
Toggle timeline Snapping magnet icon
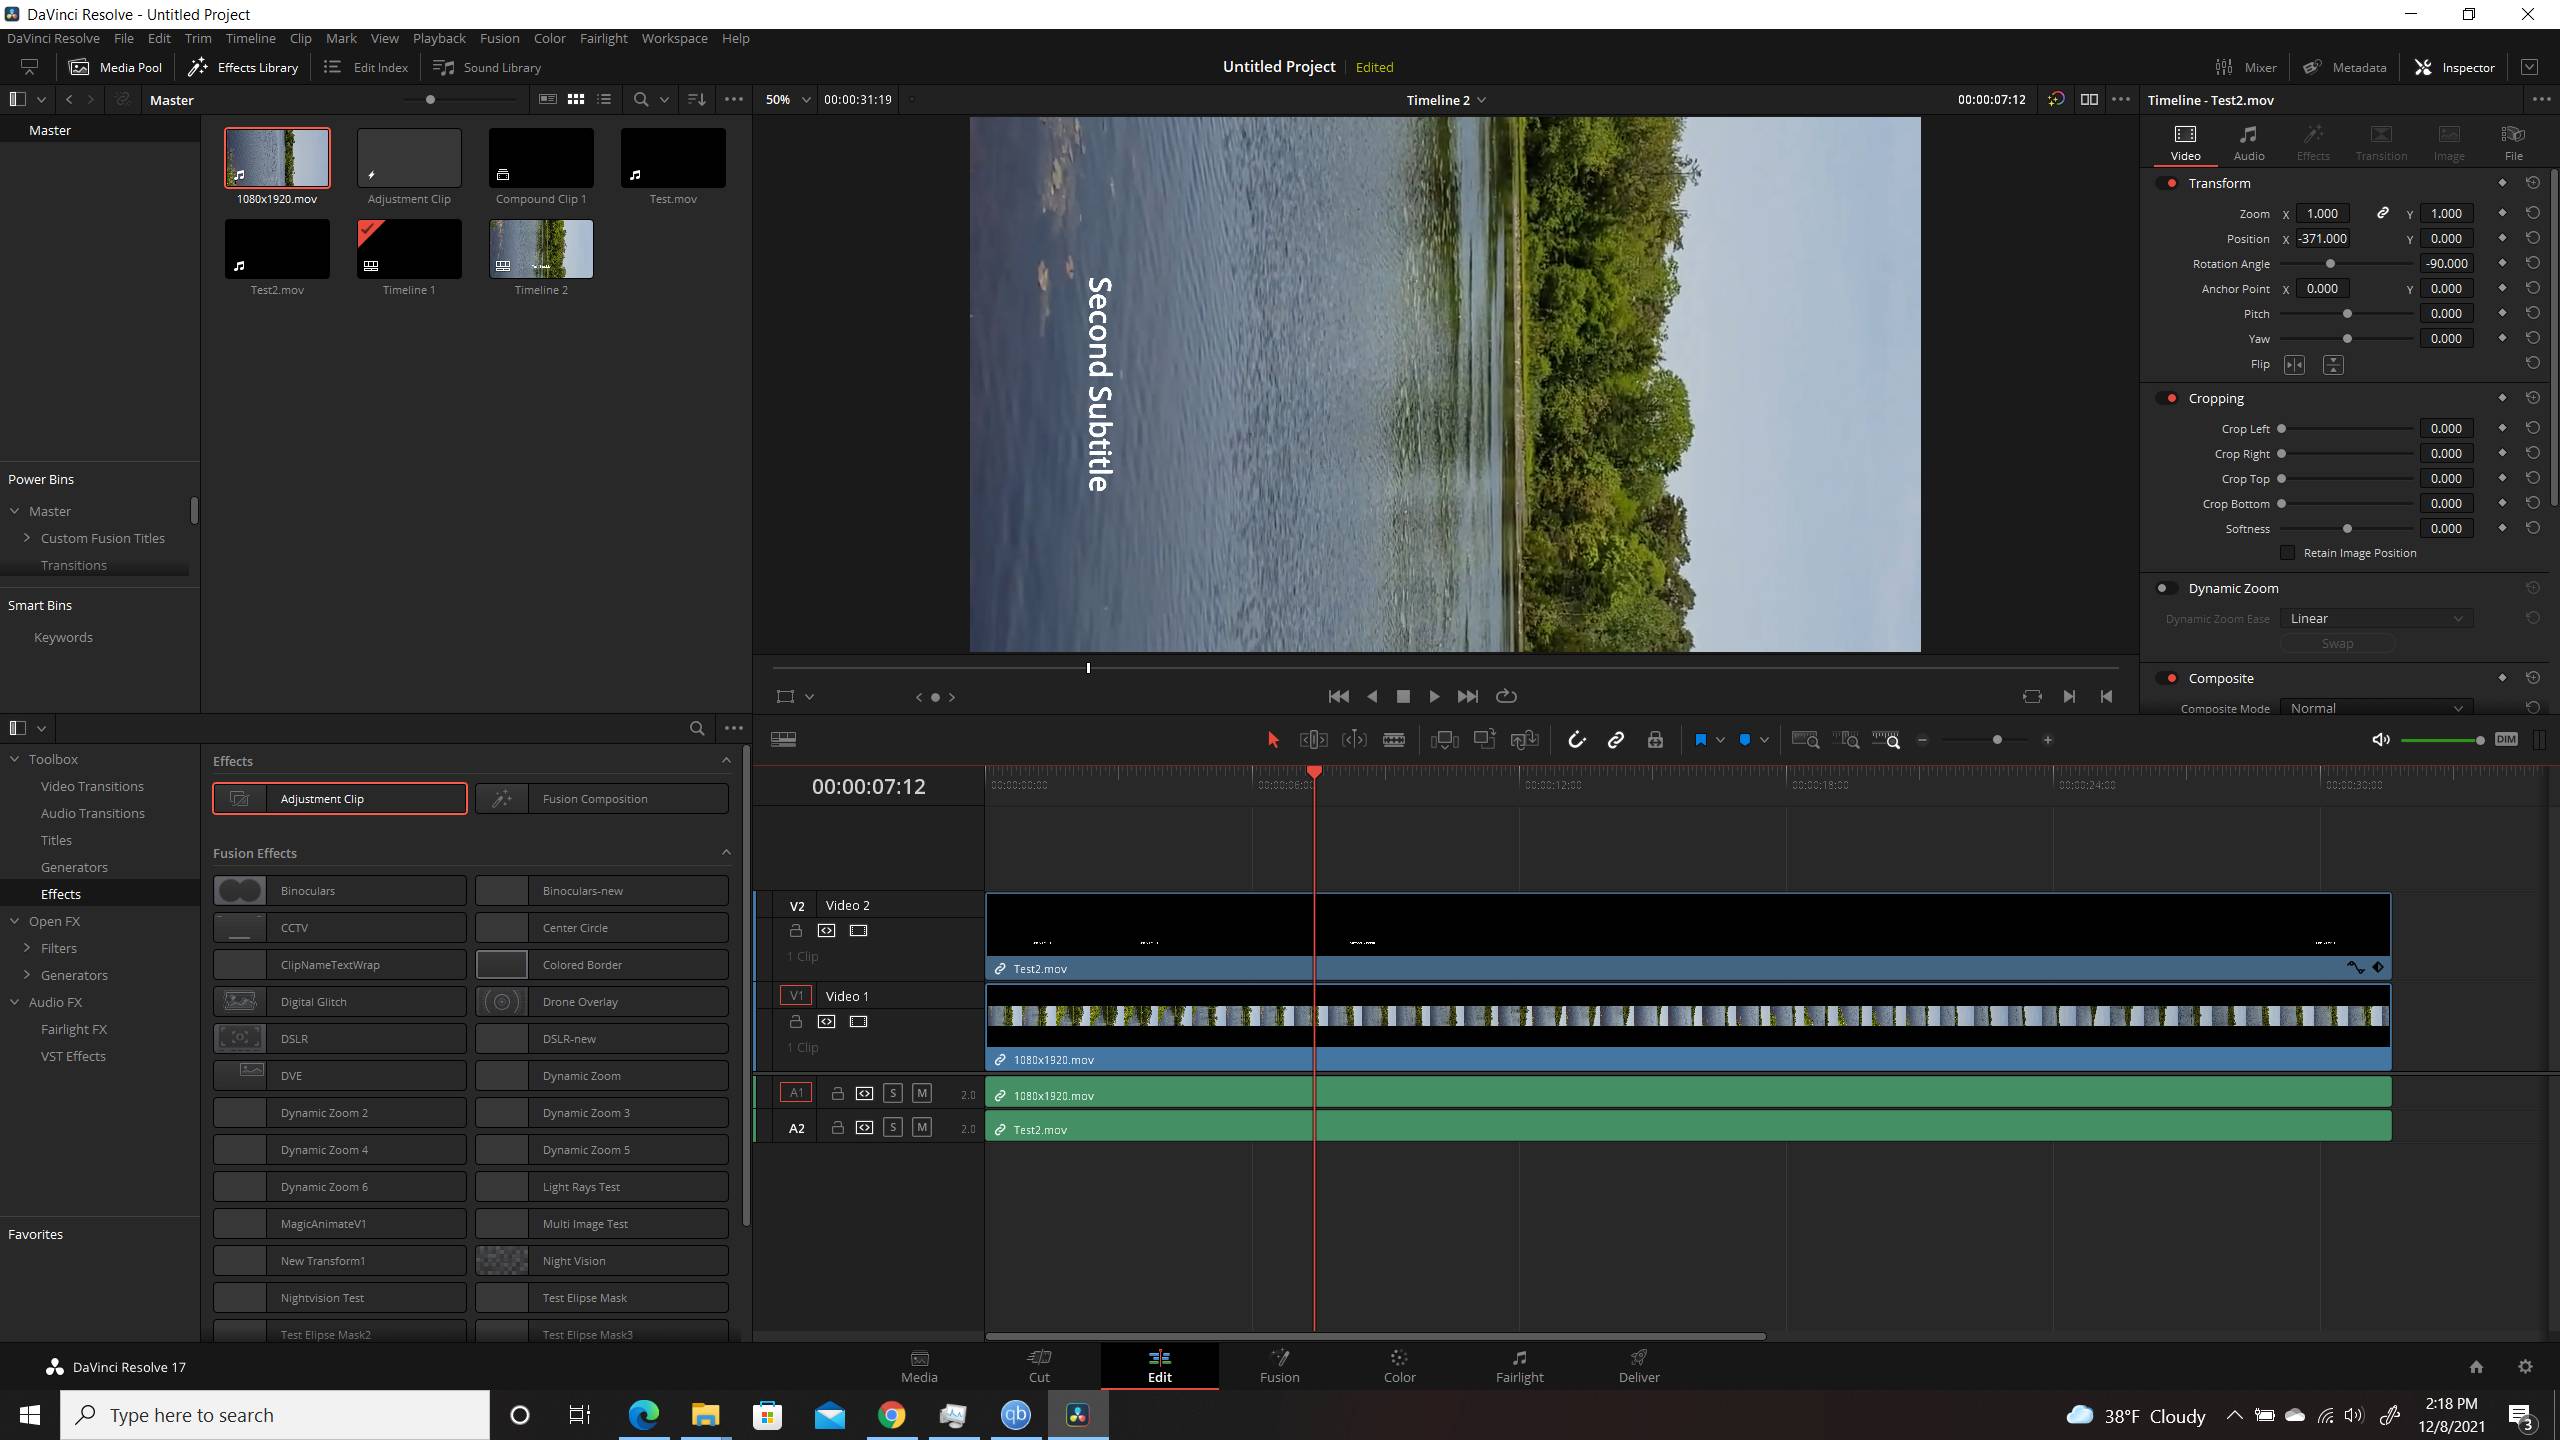click(1576, 740)
